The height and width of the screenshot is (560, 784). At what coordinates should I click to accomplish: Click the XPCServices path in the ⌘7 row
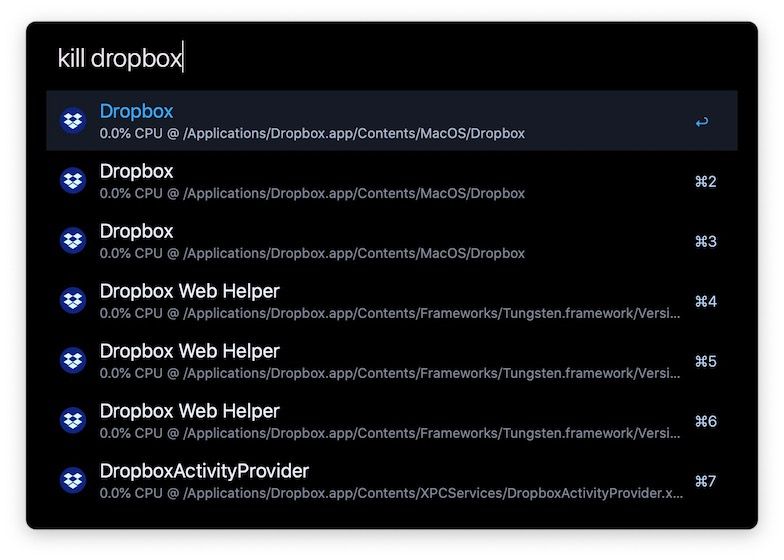tap(433, 494)
